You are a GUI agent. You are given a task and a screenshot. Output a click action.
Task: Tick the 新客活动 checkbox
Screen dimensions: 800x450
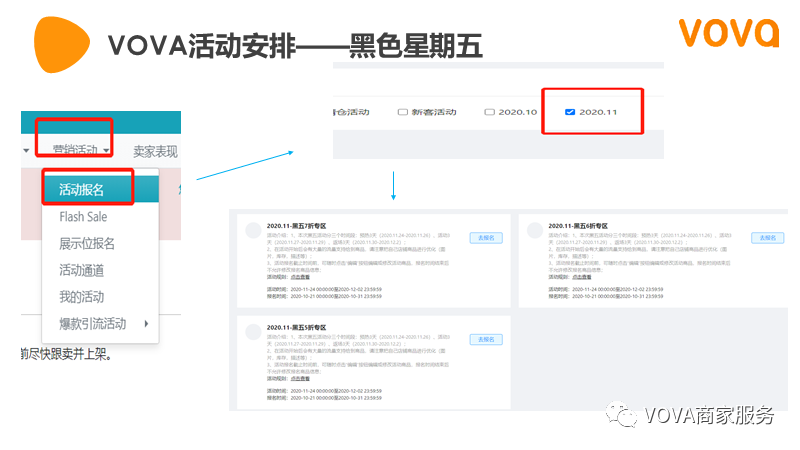coord(403,112)
